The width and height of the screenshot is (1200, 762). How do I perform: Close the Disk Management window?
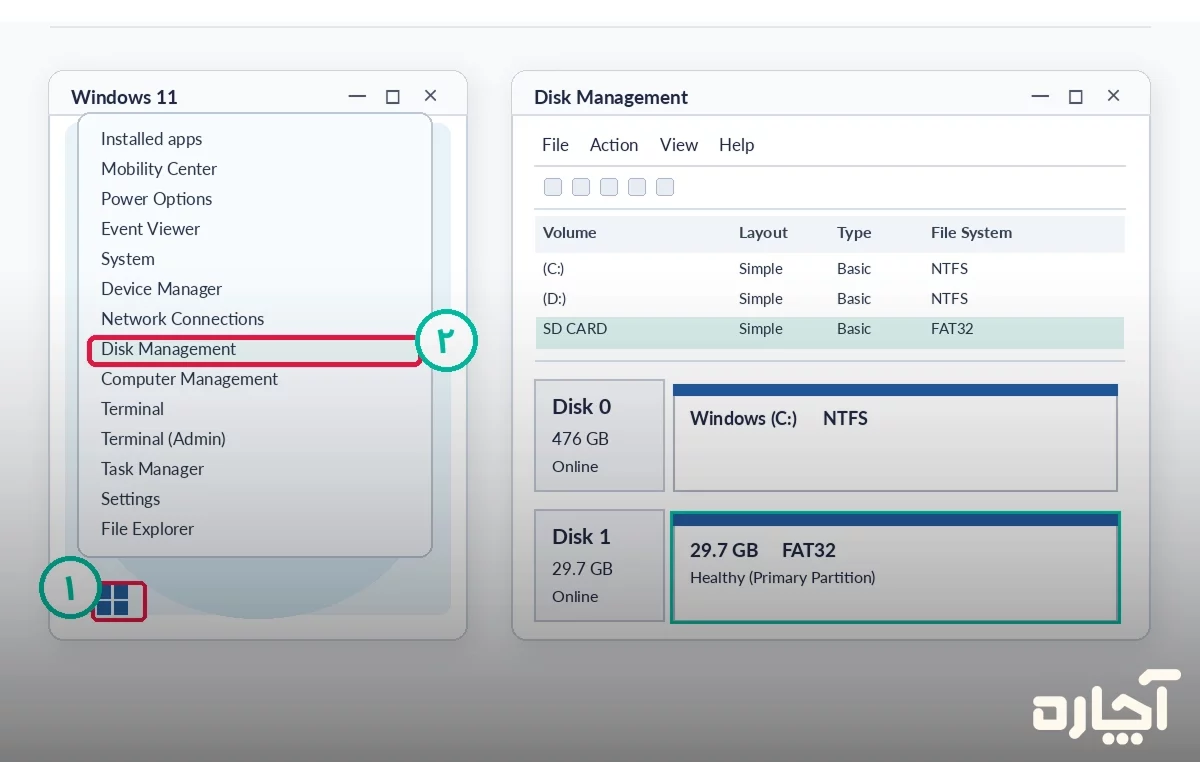click(1113, 96)
